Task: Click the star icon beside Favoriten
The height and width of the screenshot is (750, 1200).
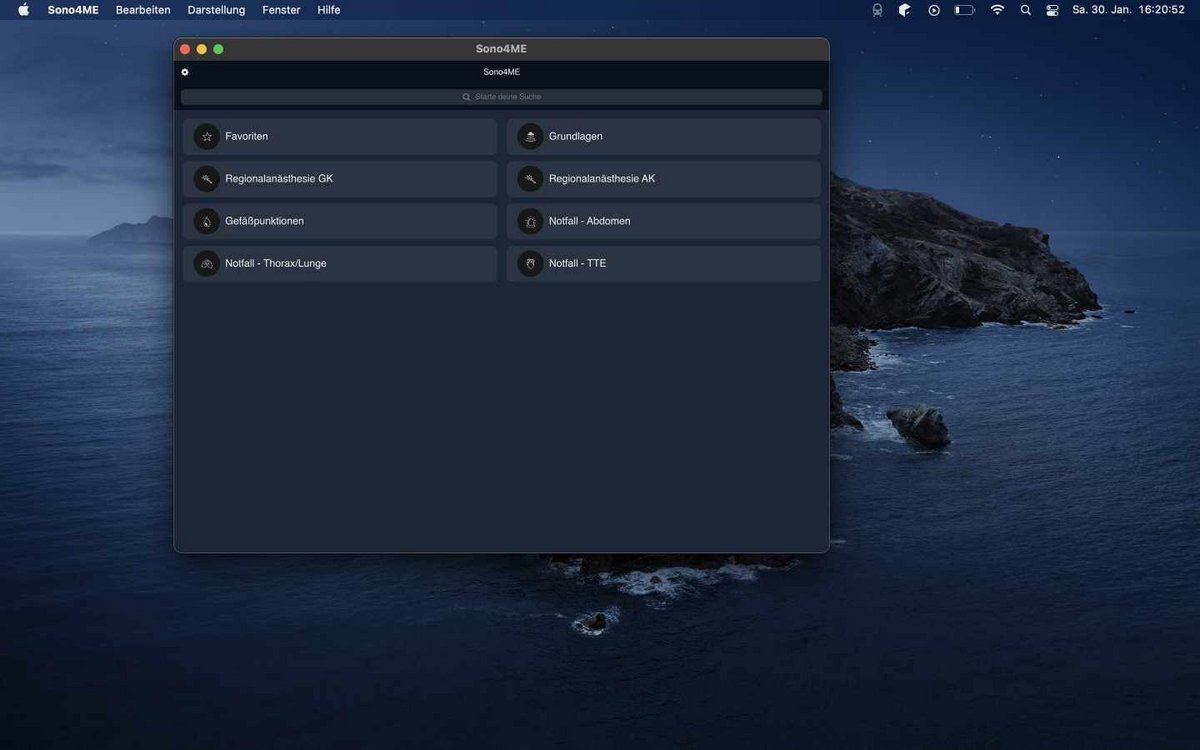Action: tap(207, 137)
